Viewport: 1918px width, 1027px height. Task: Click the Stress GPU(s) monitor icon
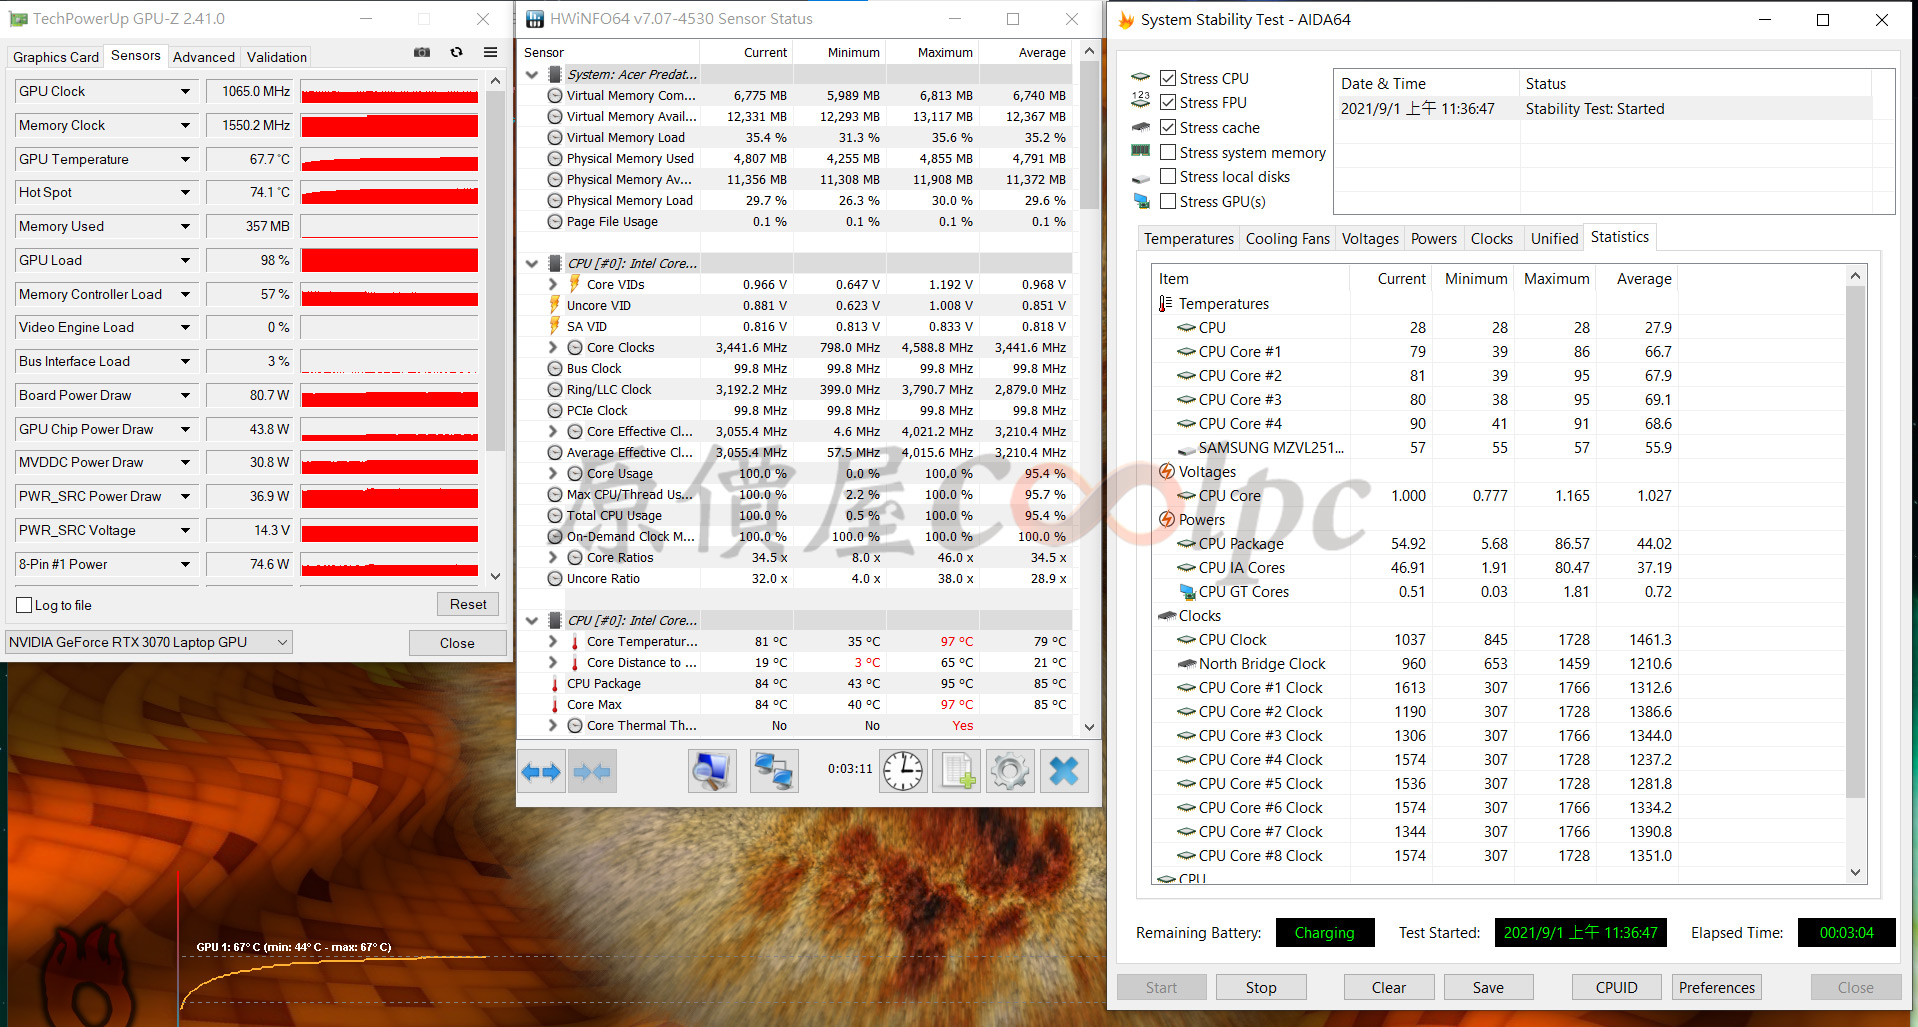click(x=1141, y=201)
